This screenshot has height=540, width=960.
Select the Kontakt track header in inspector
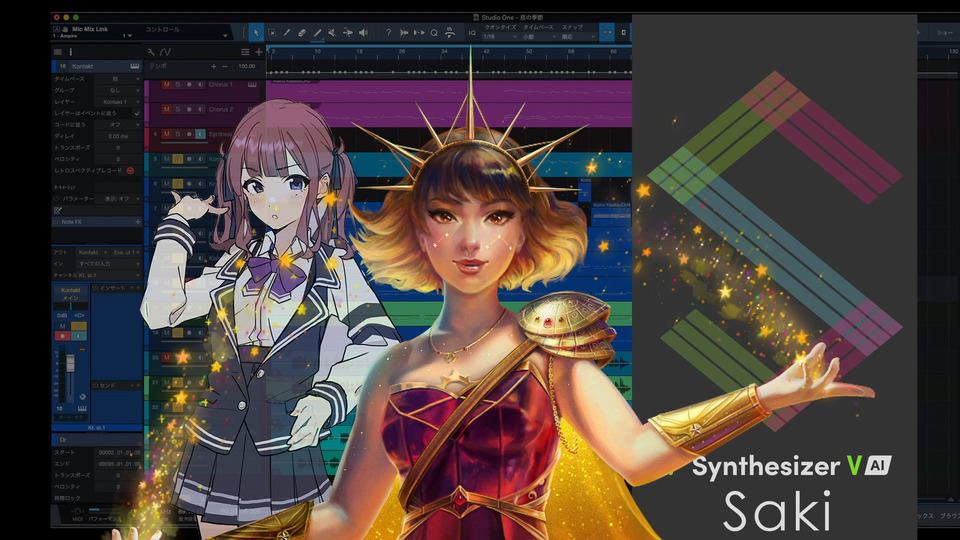tap(98, 66)
